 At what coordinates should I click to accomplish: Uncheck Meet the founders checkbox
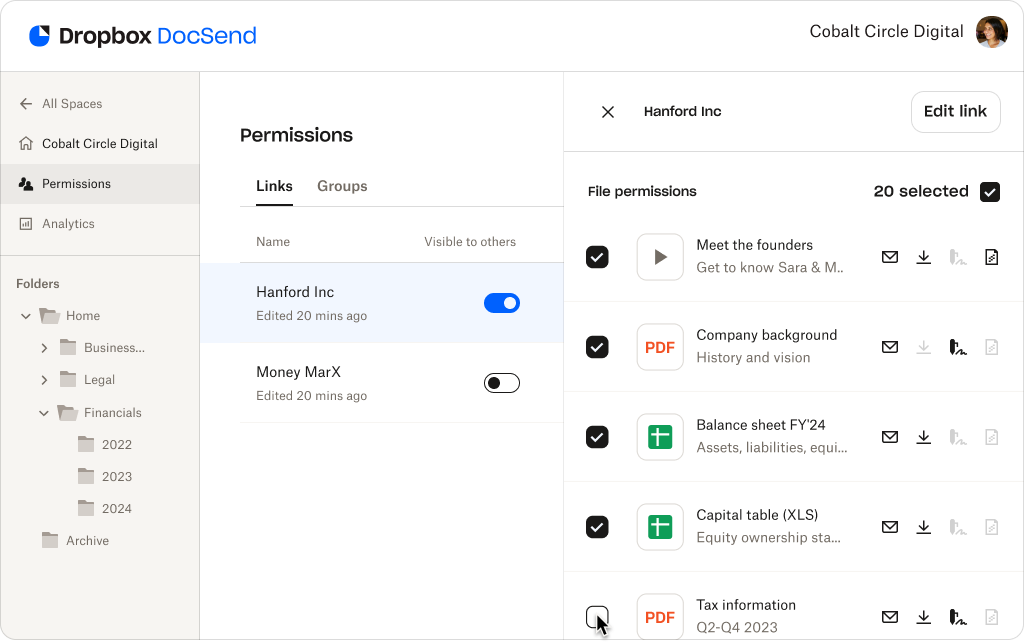click(597, 257)
